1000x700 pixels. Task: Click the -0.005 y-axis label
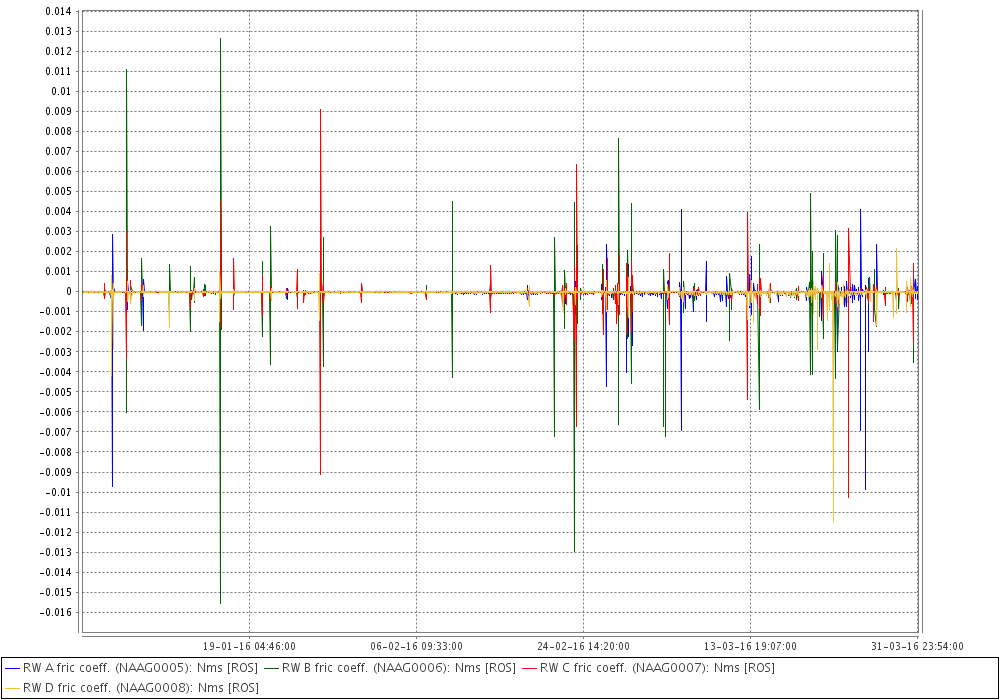coord(56,392)
